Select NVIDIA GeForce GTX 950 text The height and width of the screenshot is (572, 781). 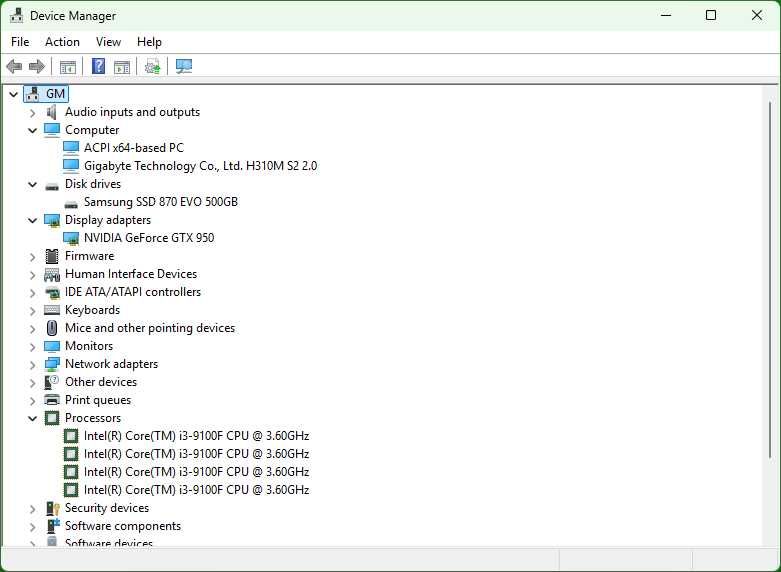149,238
